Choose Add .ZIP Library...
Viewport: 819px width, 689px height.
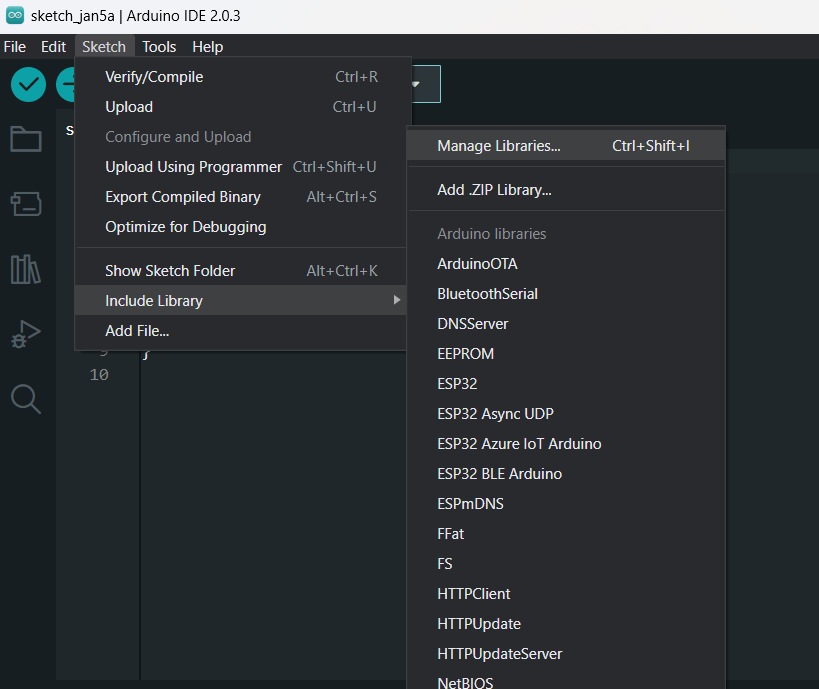pyautogui.click(x=566, y=190)
